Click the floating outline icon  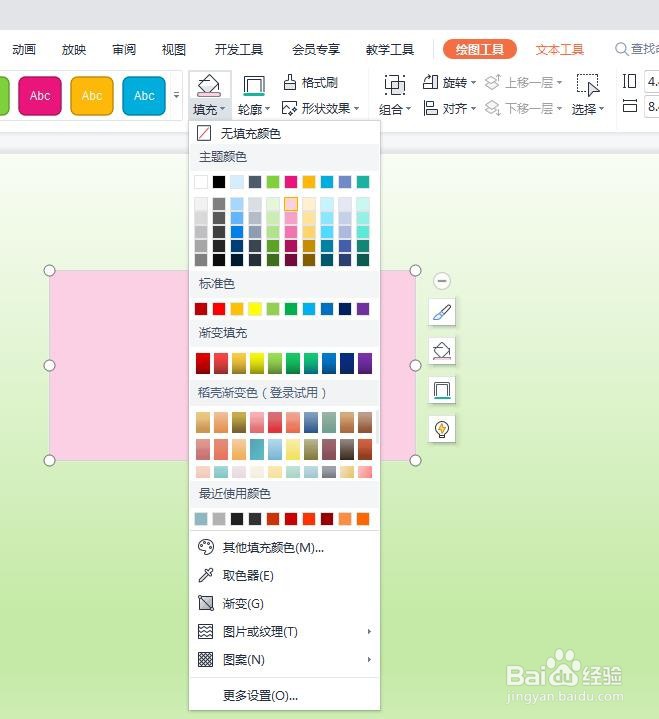coord(442,390)
